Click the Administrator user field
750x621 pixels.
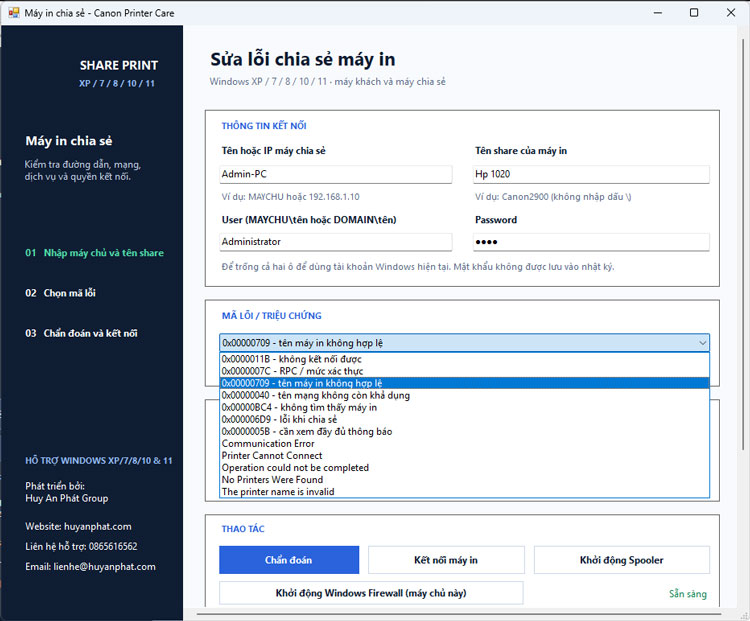point(335,242)
